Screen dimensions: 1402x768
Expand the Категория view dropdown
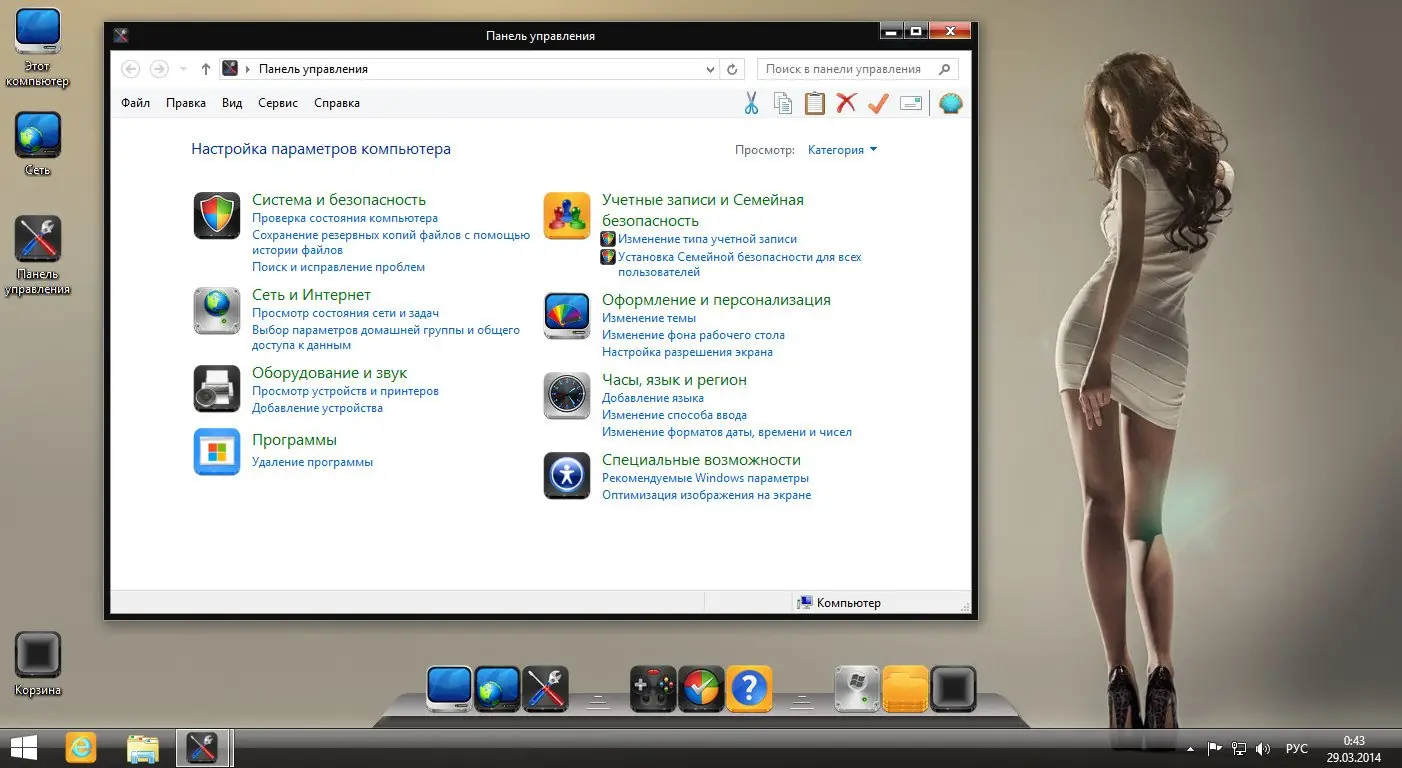point(841,149)
